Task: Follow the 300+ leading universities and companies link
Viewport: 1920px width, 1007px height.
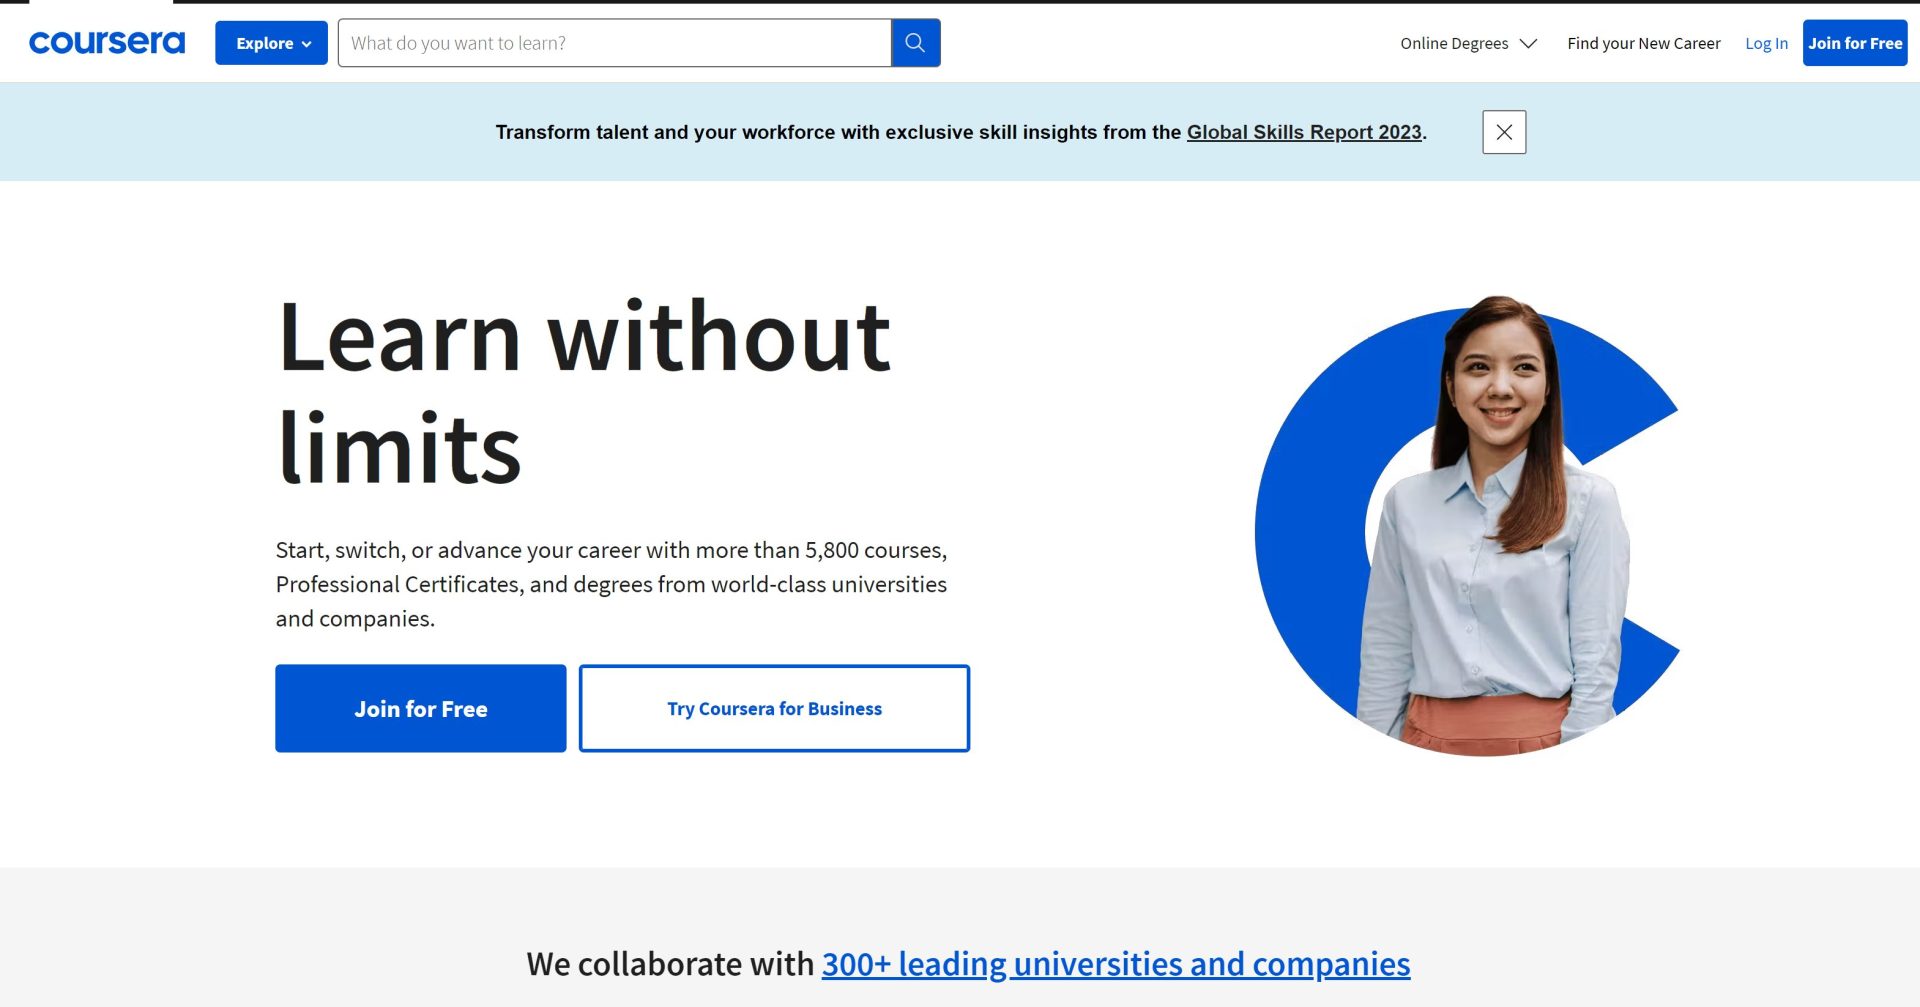Action: [x=1115, y=963]
